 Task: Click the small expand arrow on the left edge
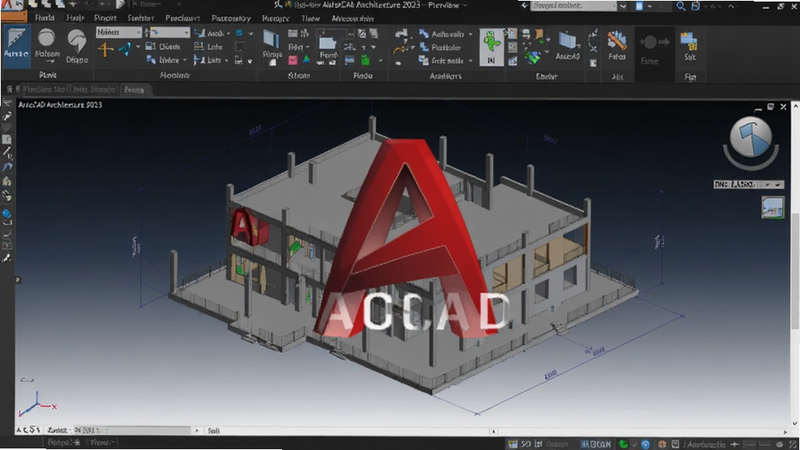click(x=18, y=280)
